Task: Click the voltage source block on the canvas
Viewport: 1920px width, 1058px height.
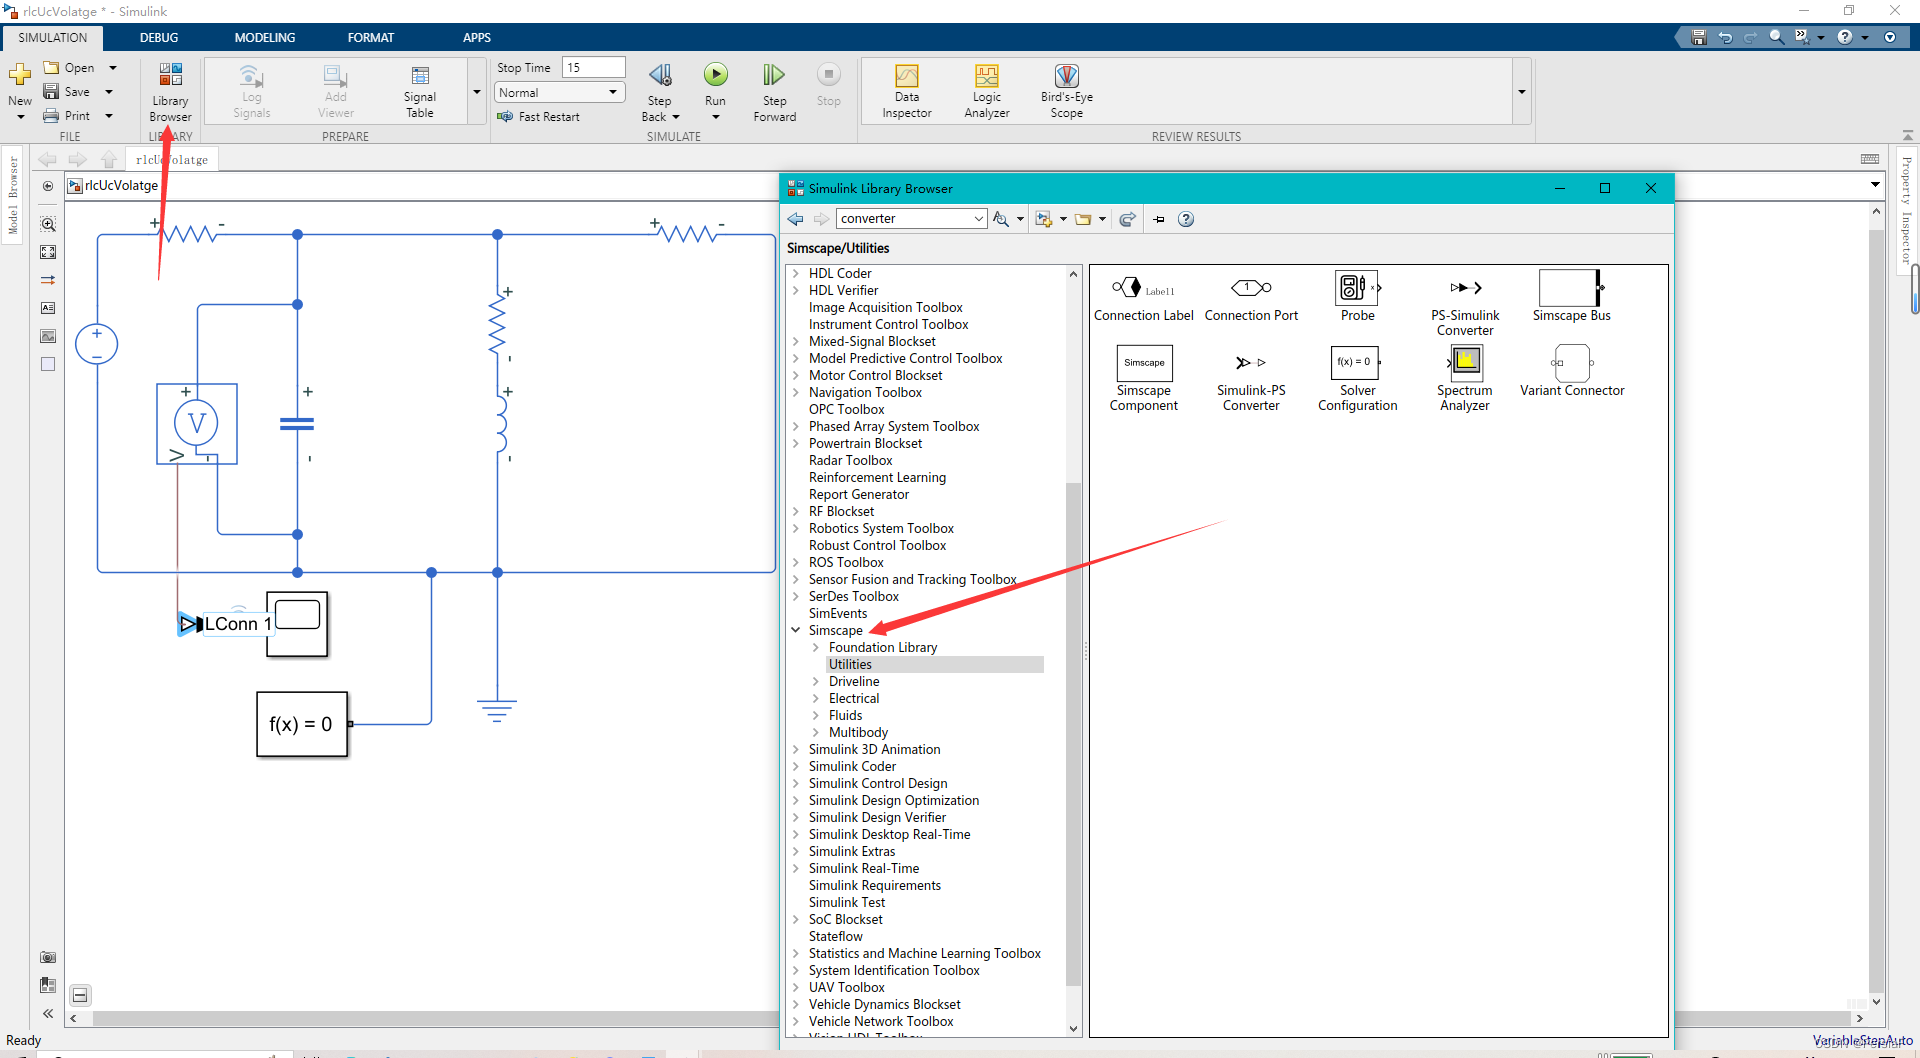Action: click(97, 344)
